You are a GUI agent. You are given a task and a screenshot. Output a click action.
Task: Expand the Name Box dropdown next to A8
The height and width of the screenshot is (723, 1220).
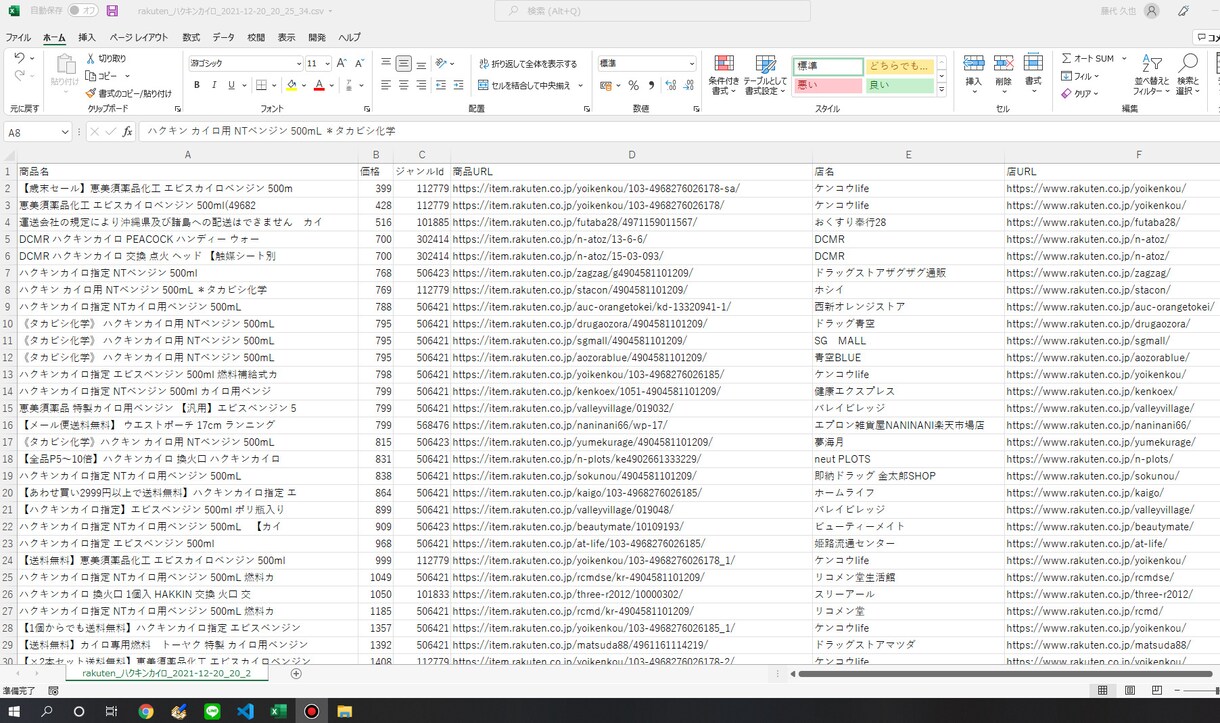click(x=64, y=132)
